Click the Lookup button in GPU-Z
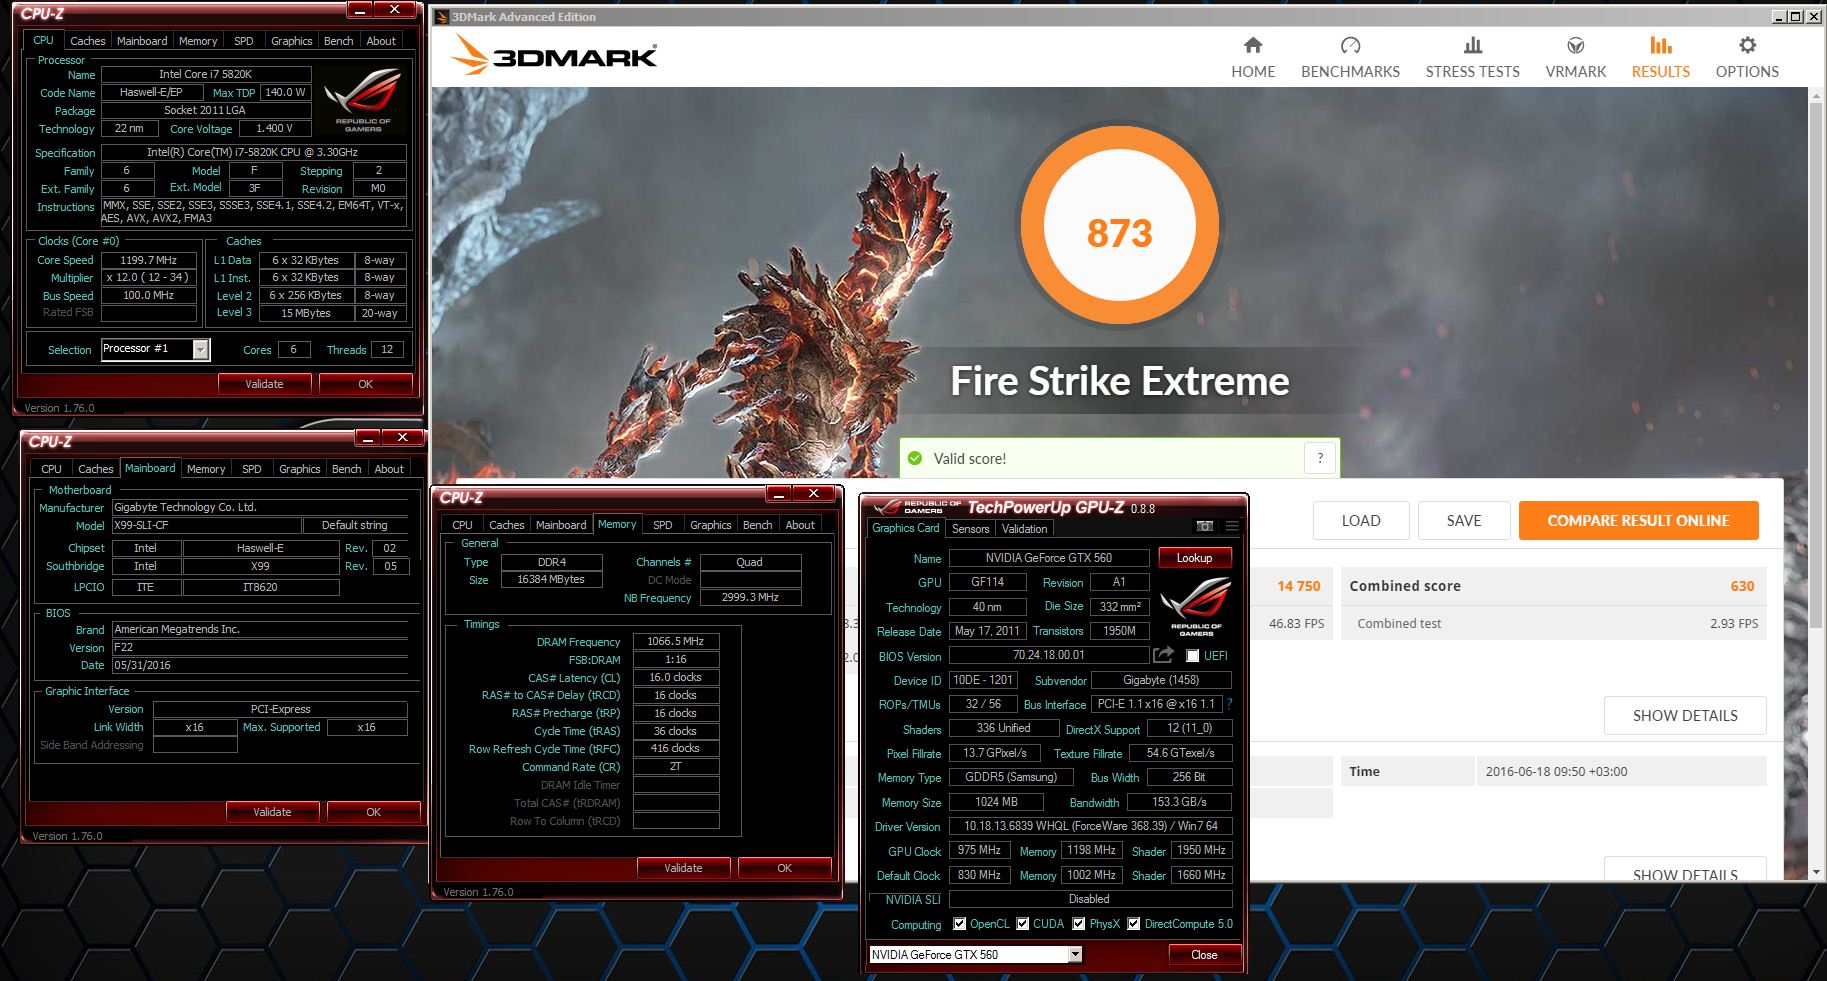This screenshot has height=981, width=1827. 1194,558
